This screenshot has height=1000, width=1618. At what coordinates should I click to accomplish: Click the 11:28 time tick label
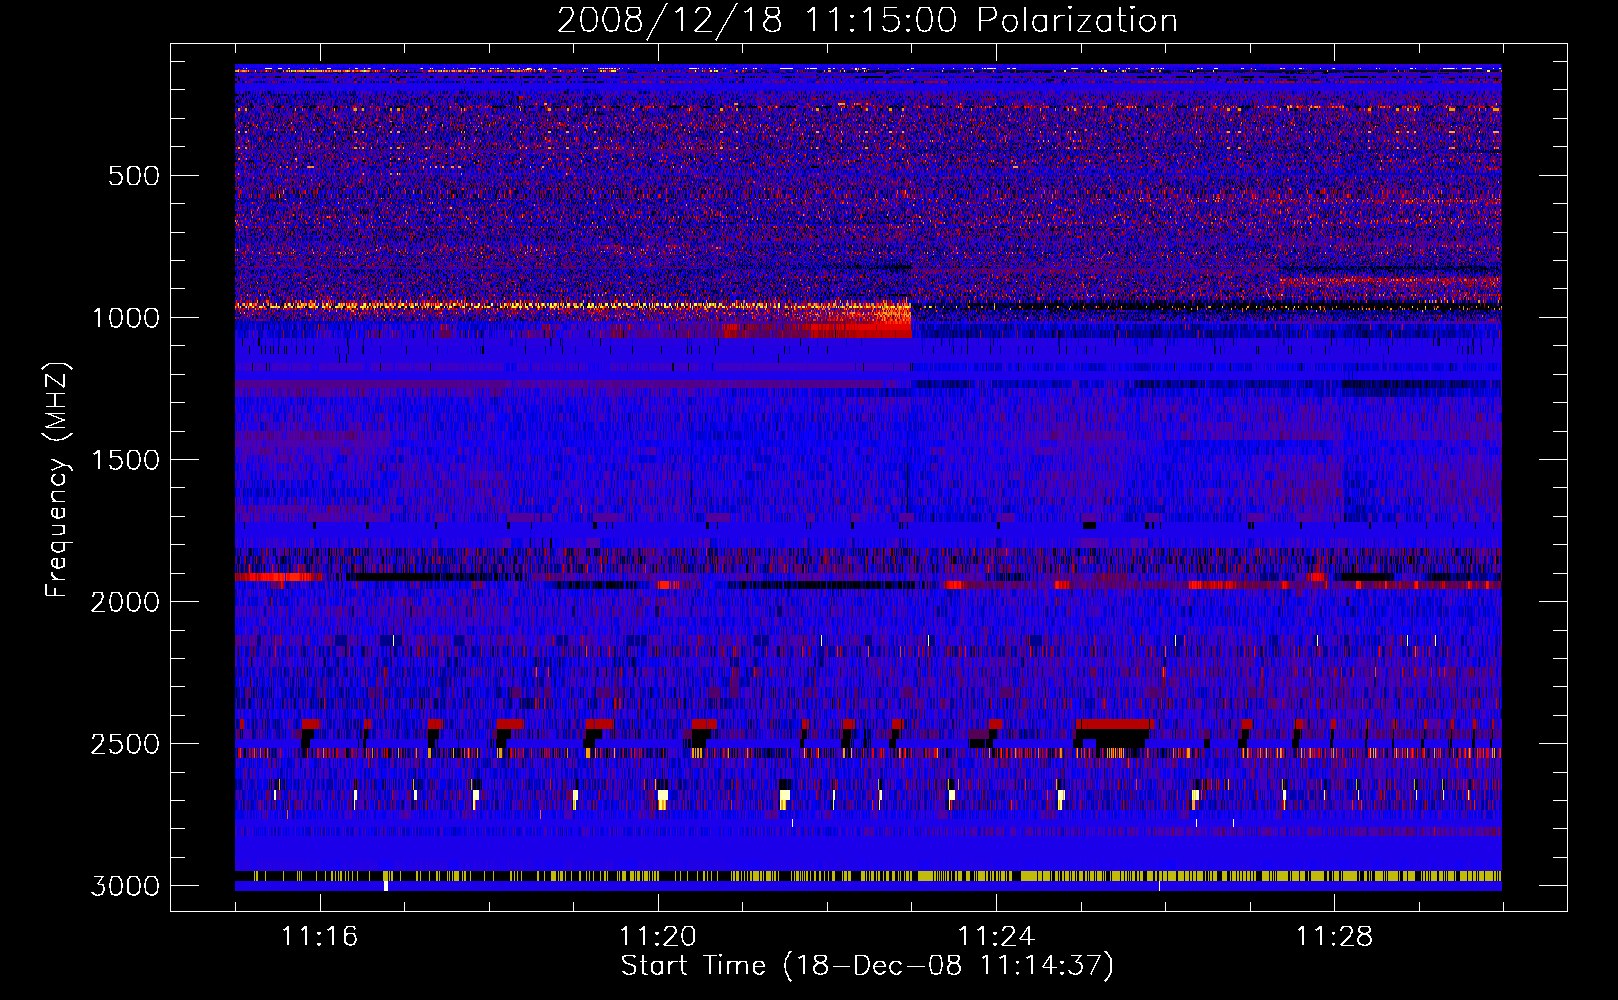click(x=1335, y=937)
